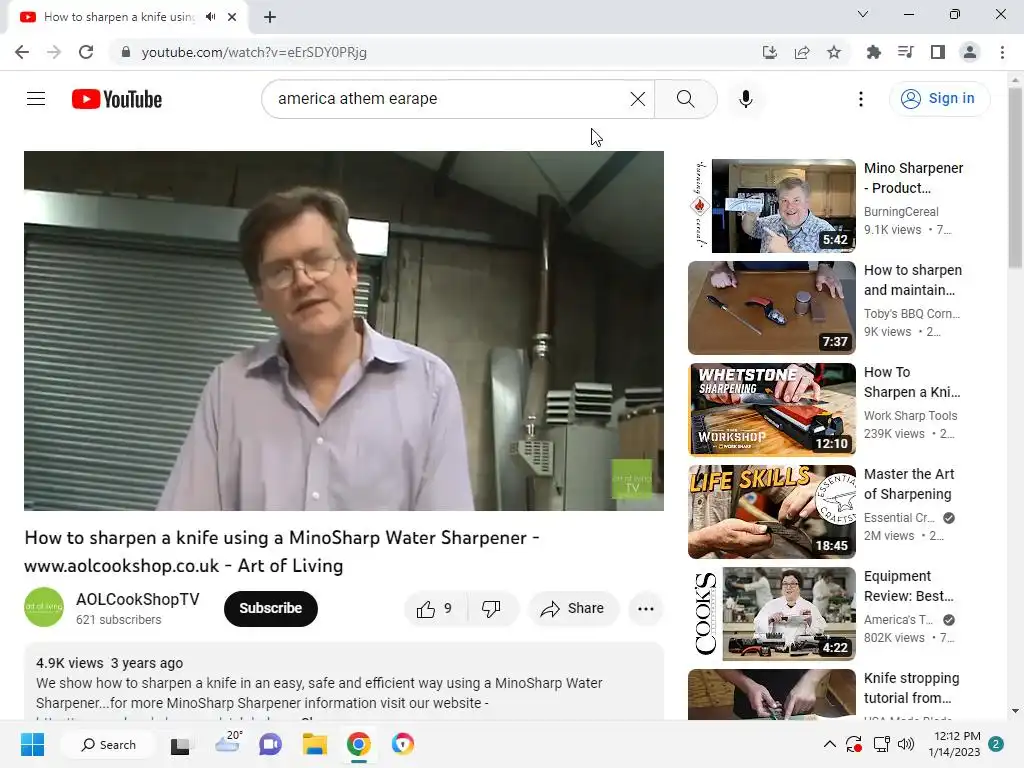
Task: Sign in to YouTube
Action: click(x=938, y=99)
